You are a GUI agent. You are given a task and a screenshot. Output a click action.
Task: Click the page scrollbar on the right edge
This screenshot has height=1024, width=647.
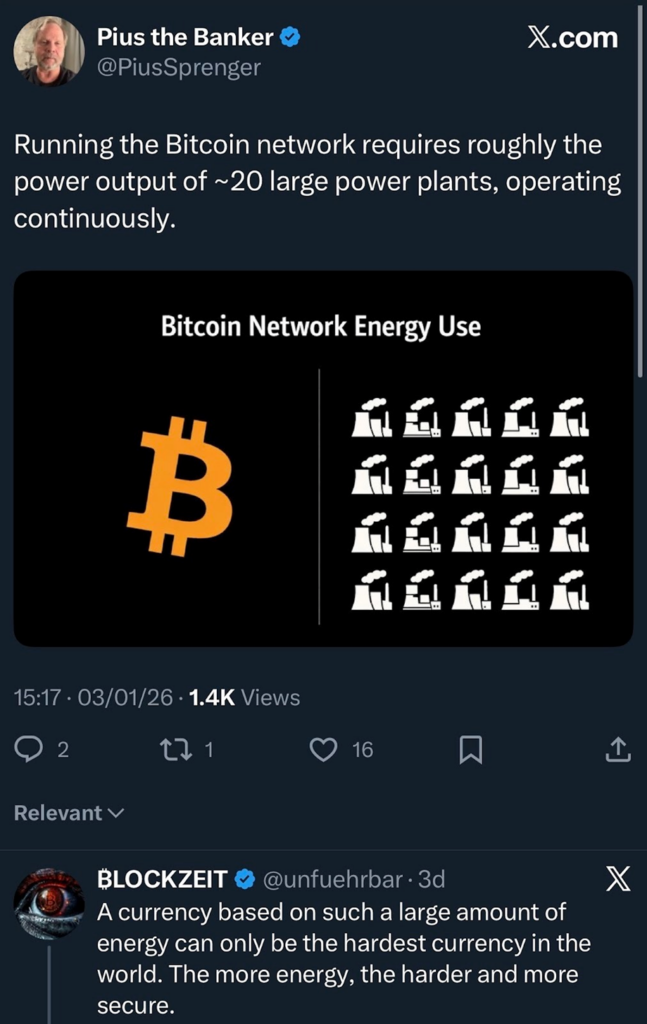coord(640,190)
